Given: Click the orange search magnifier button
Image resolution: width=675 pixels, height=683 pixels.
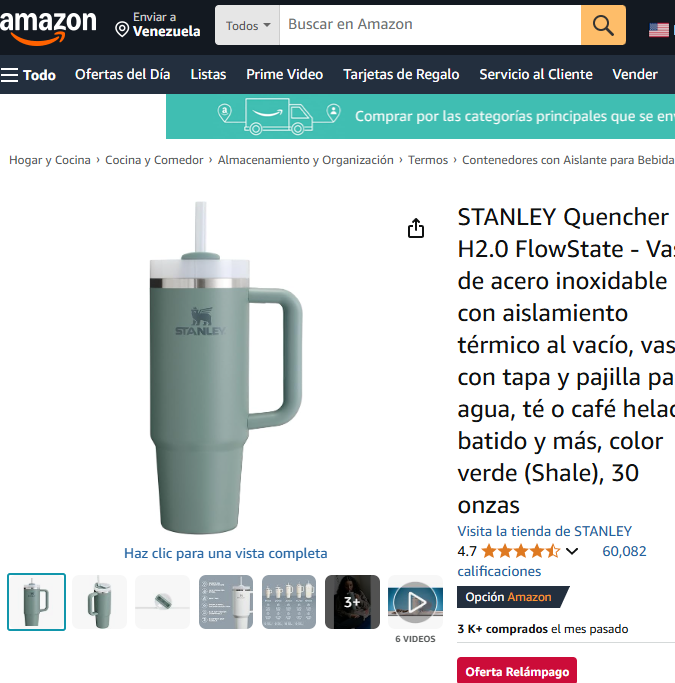Looking at the screenshot, I should (x=603, y=25).
